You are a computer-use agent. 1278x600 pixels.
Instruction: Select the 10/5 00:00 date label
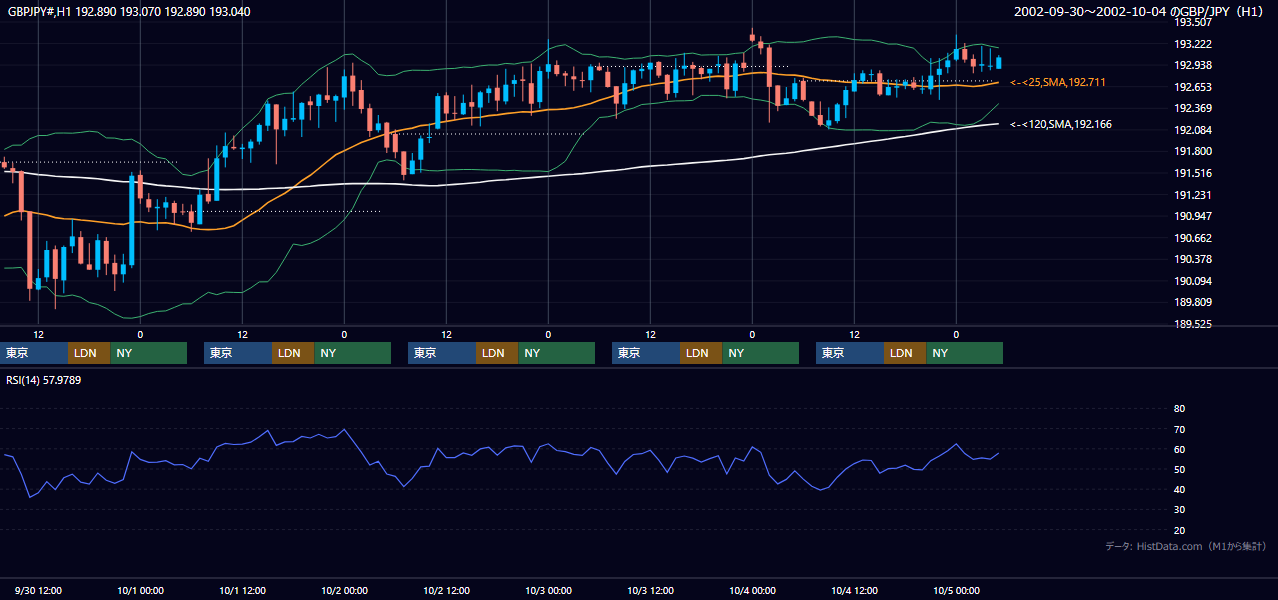957,591
